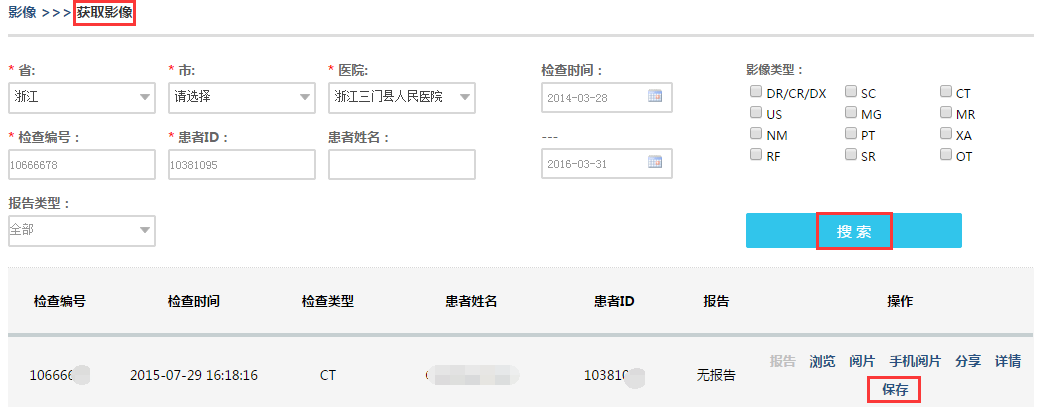This screenshot has height=407, width=1037.
Task: Open the 报告类型 dropdown showing 全部
Action: 81,230
